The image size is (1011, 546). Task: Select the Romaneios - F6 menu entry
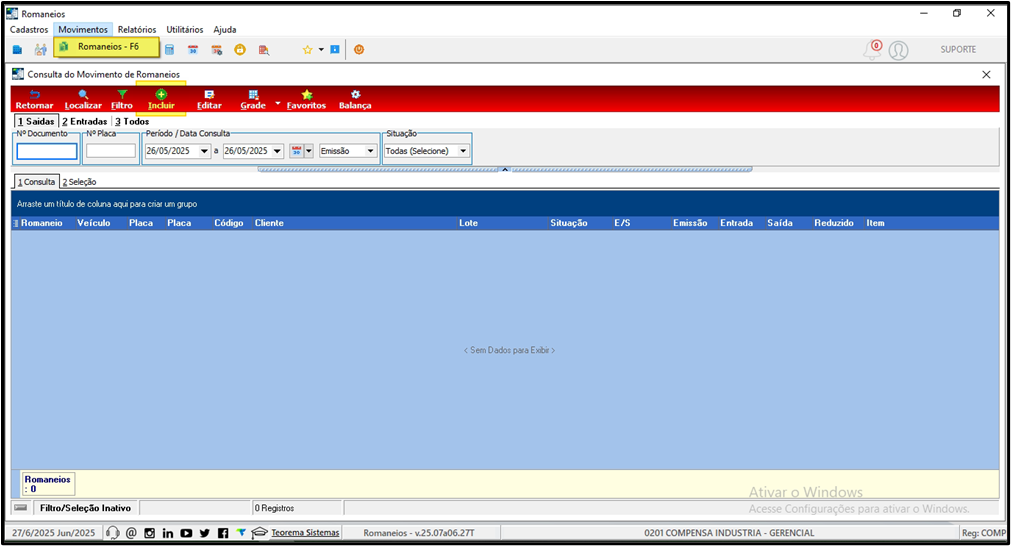(x=106, y=46)
